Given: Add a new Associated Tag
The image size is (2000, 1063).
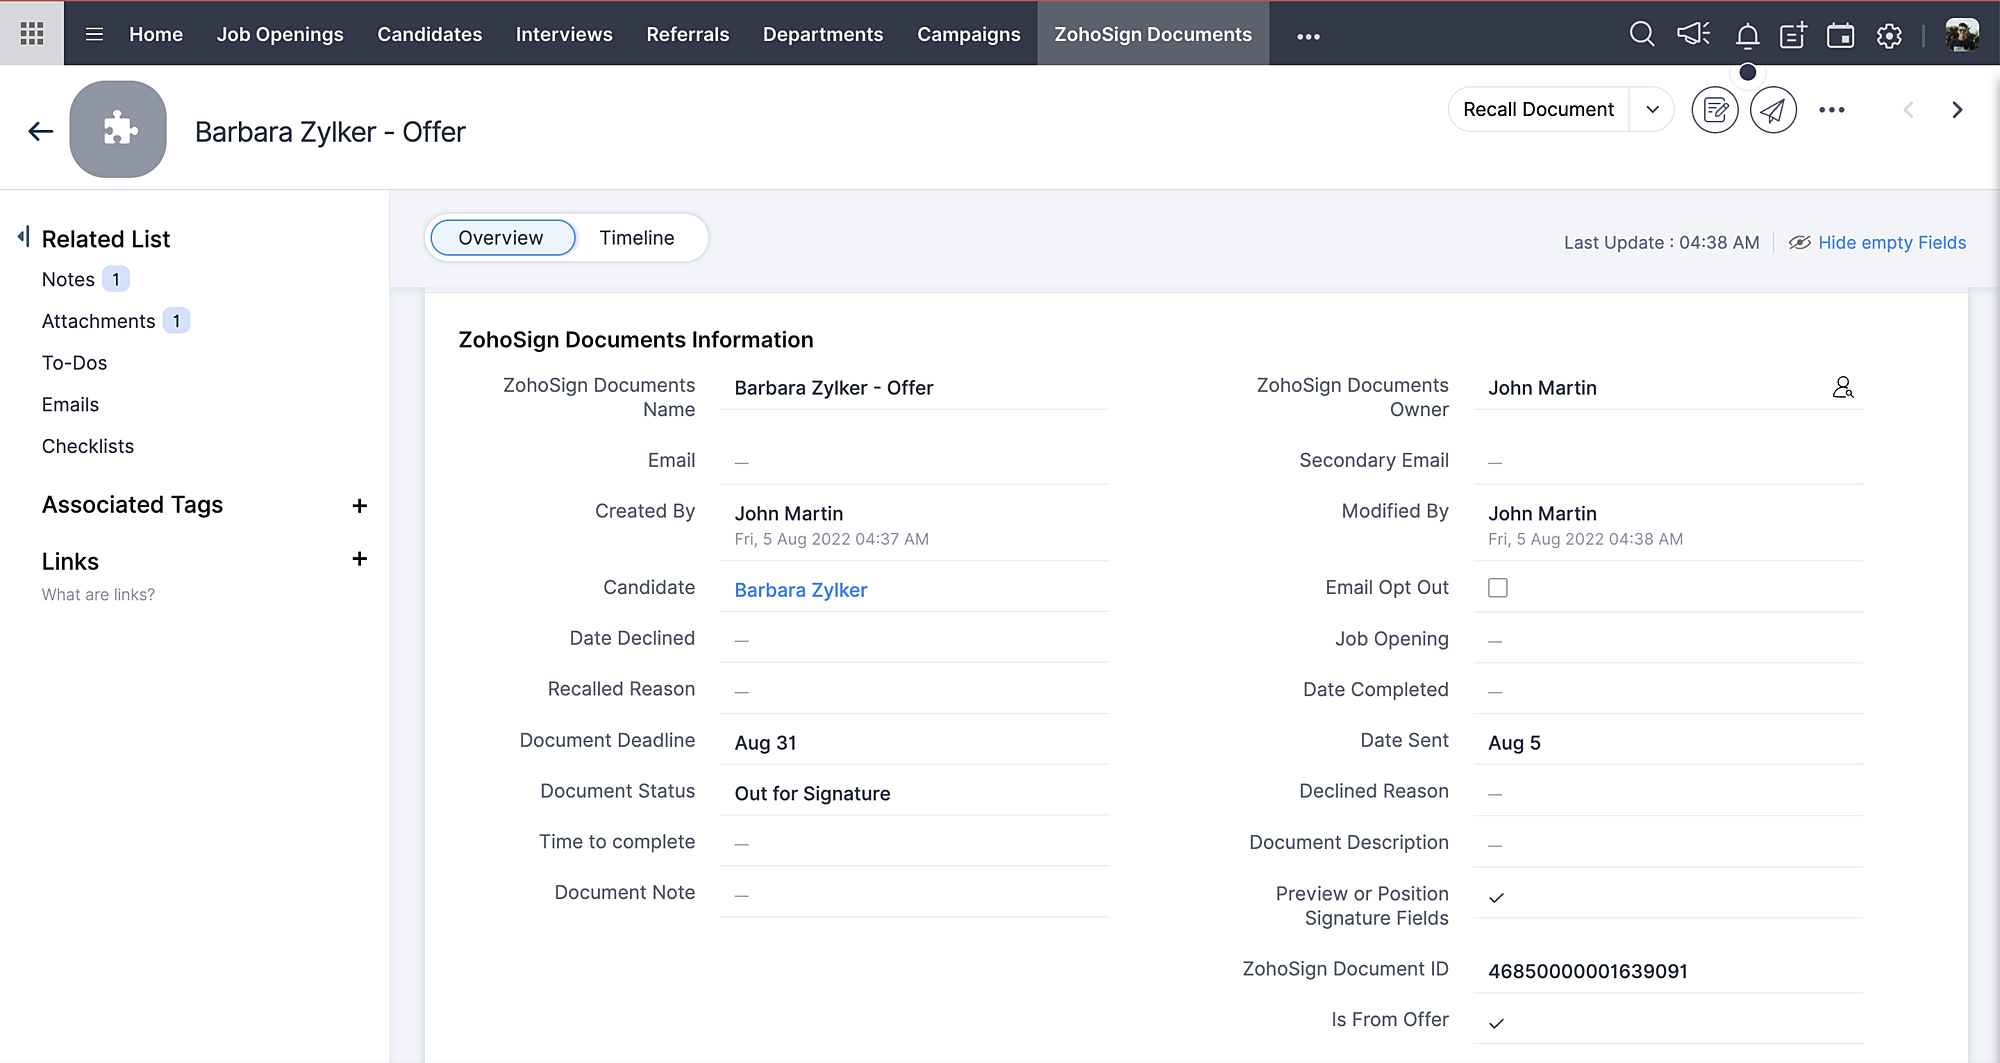Looking at the screenshot, I should (359, 506).
